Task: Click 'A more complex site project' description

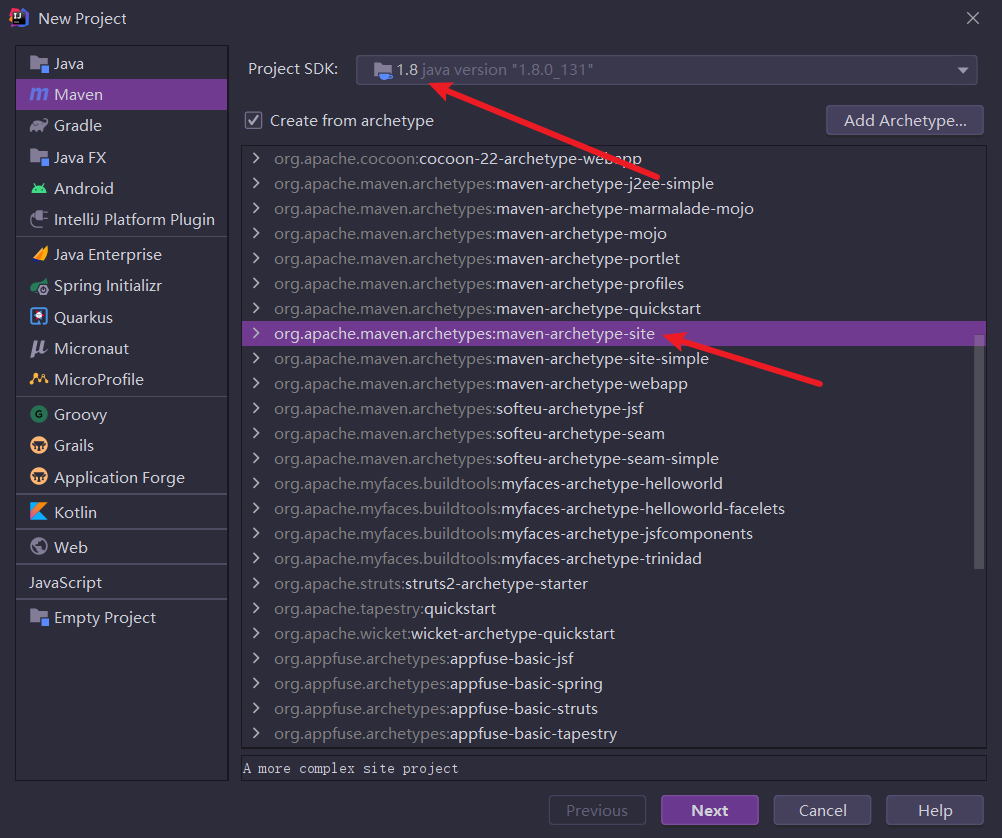Action: tap(351, 768)
